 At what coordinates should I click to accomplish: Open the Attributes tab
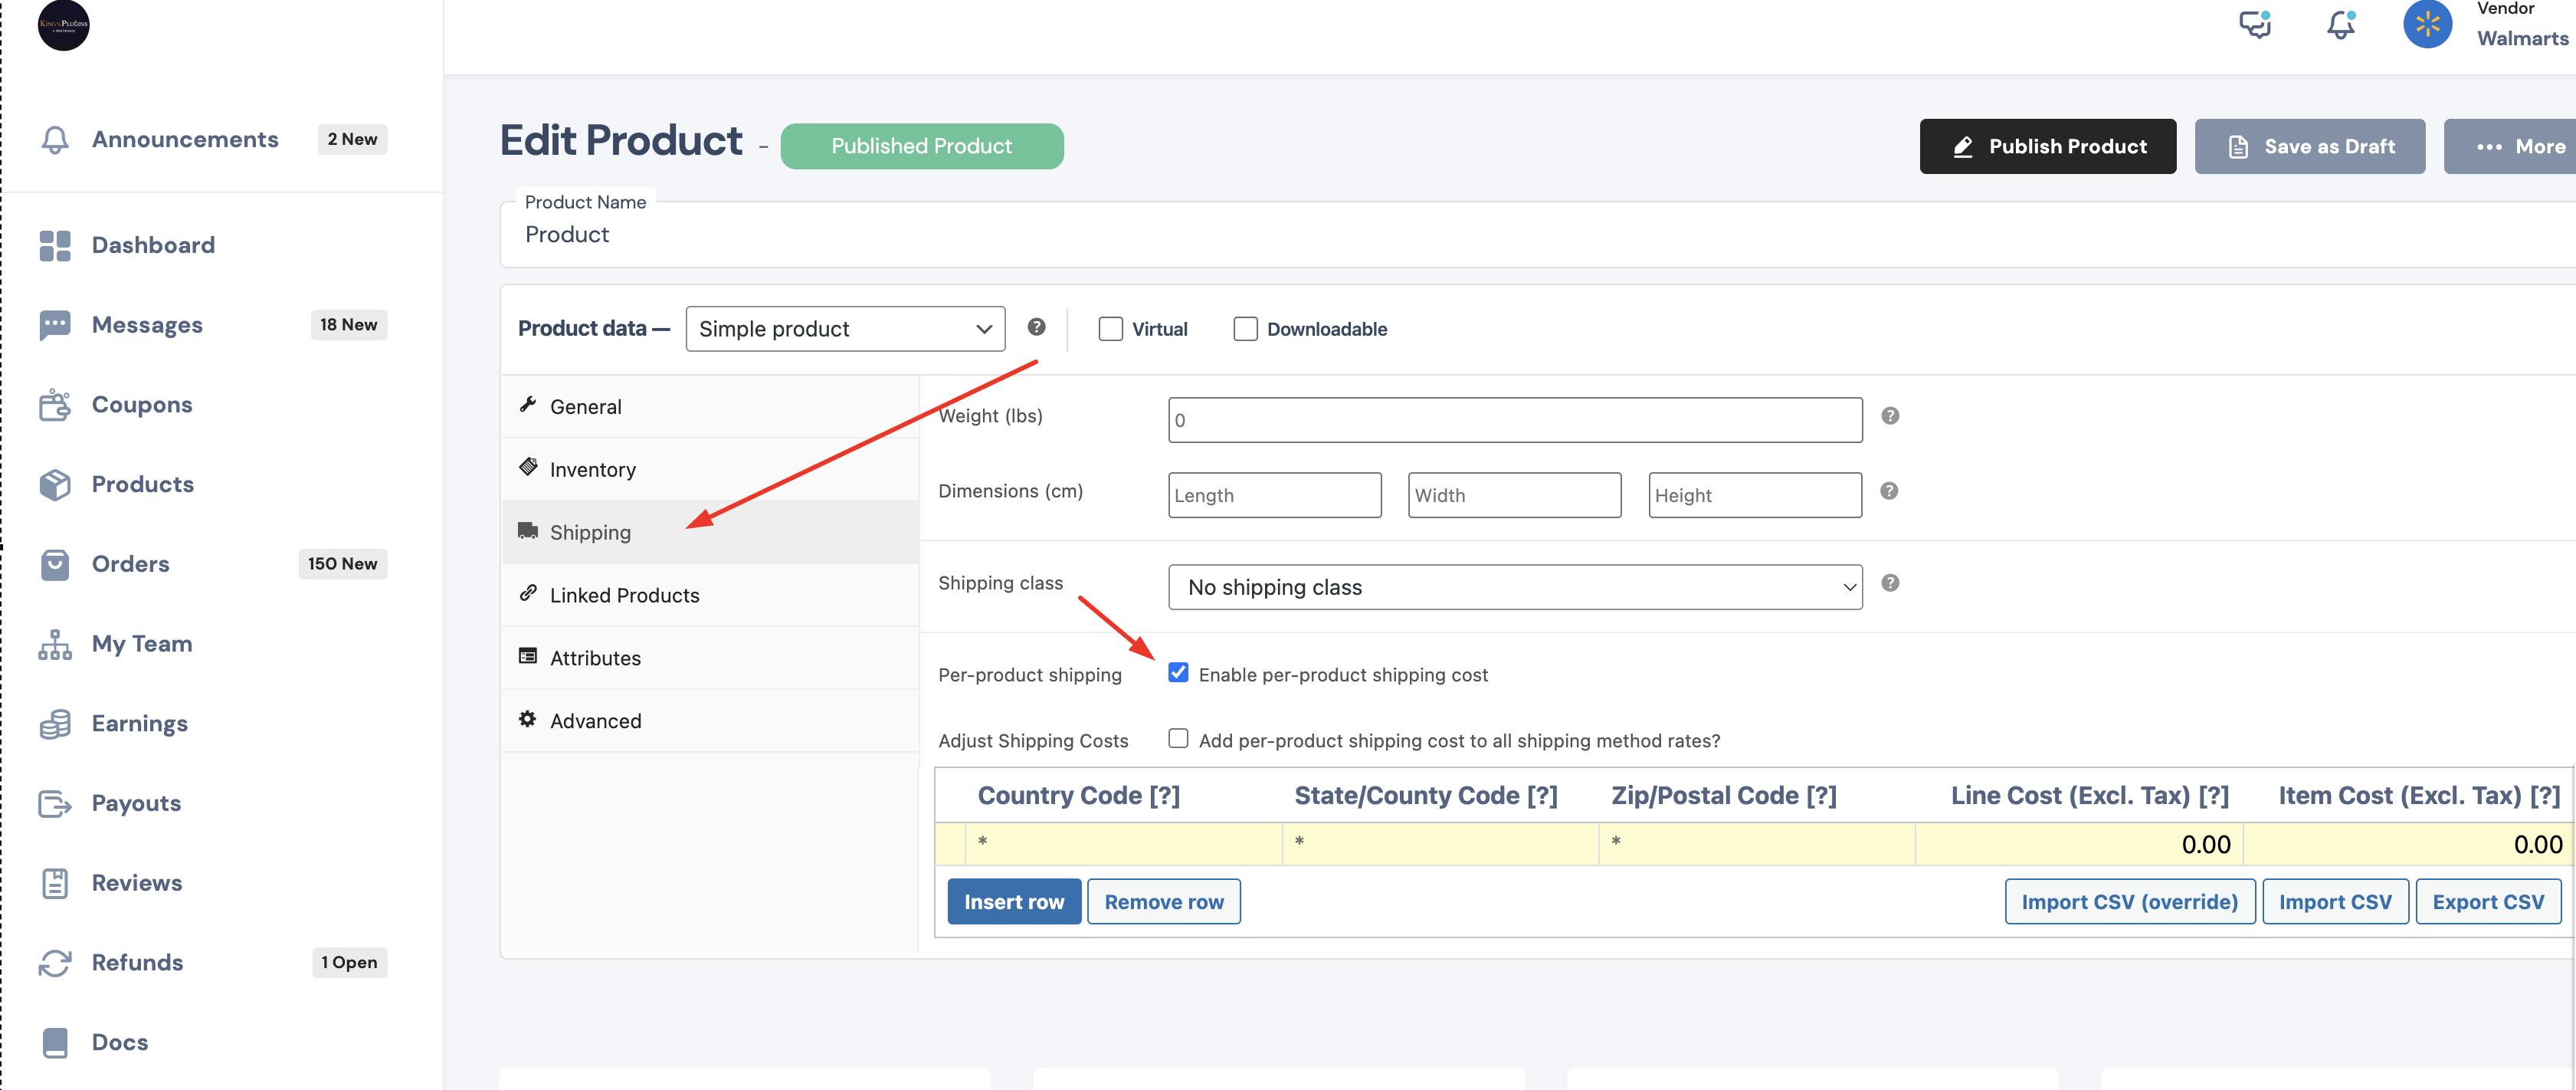[x=710, y=658]
